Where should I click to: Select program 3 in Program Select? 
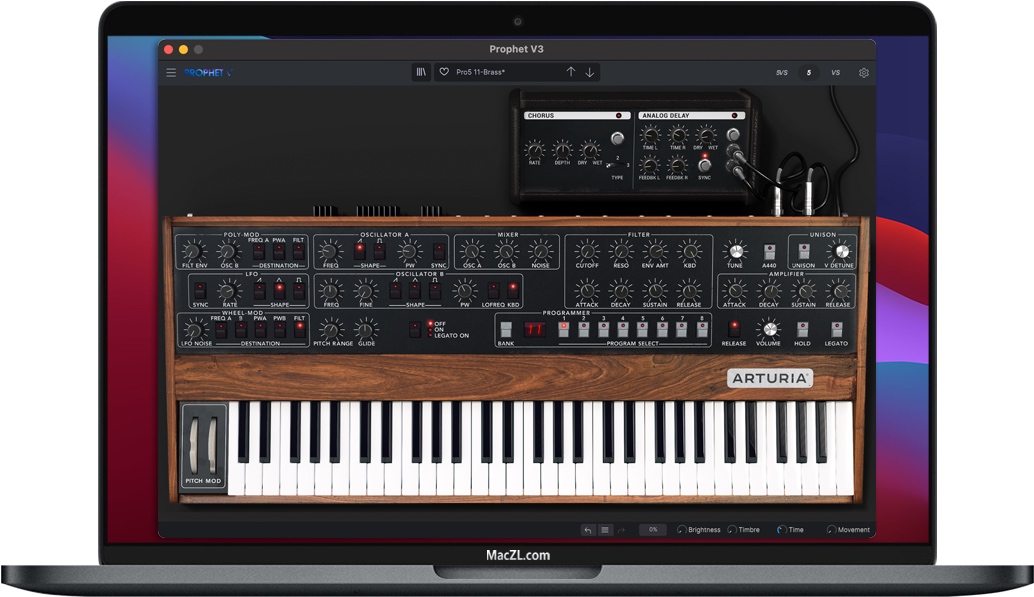click(x=604, y=329)
